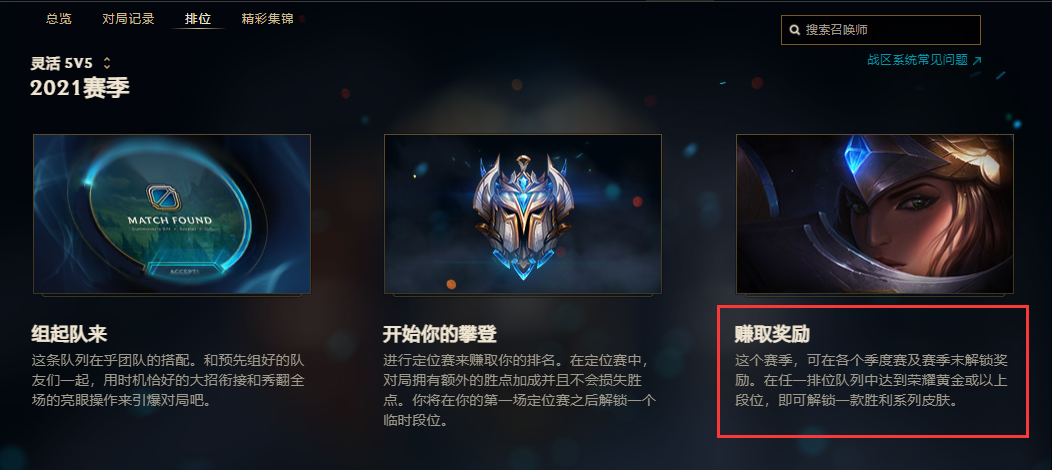The image size is (1052, 470).
Task: Click the 2021赛季 season title
Action: (80, 88)
